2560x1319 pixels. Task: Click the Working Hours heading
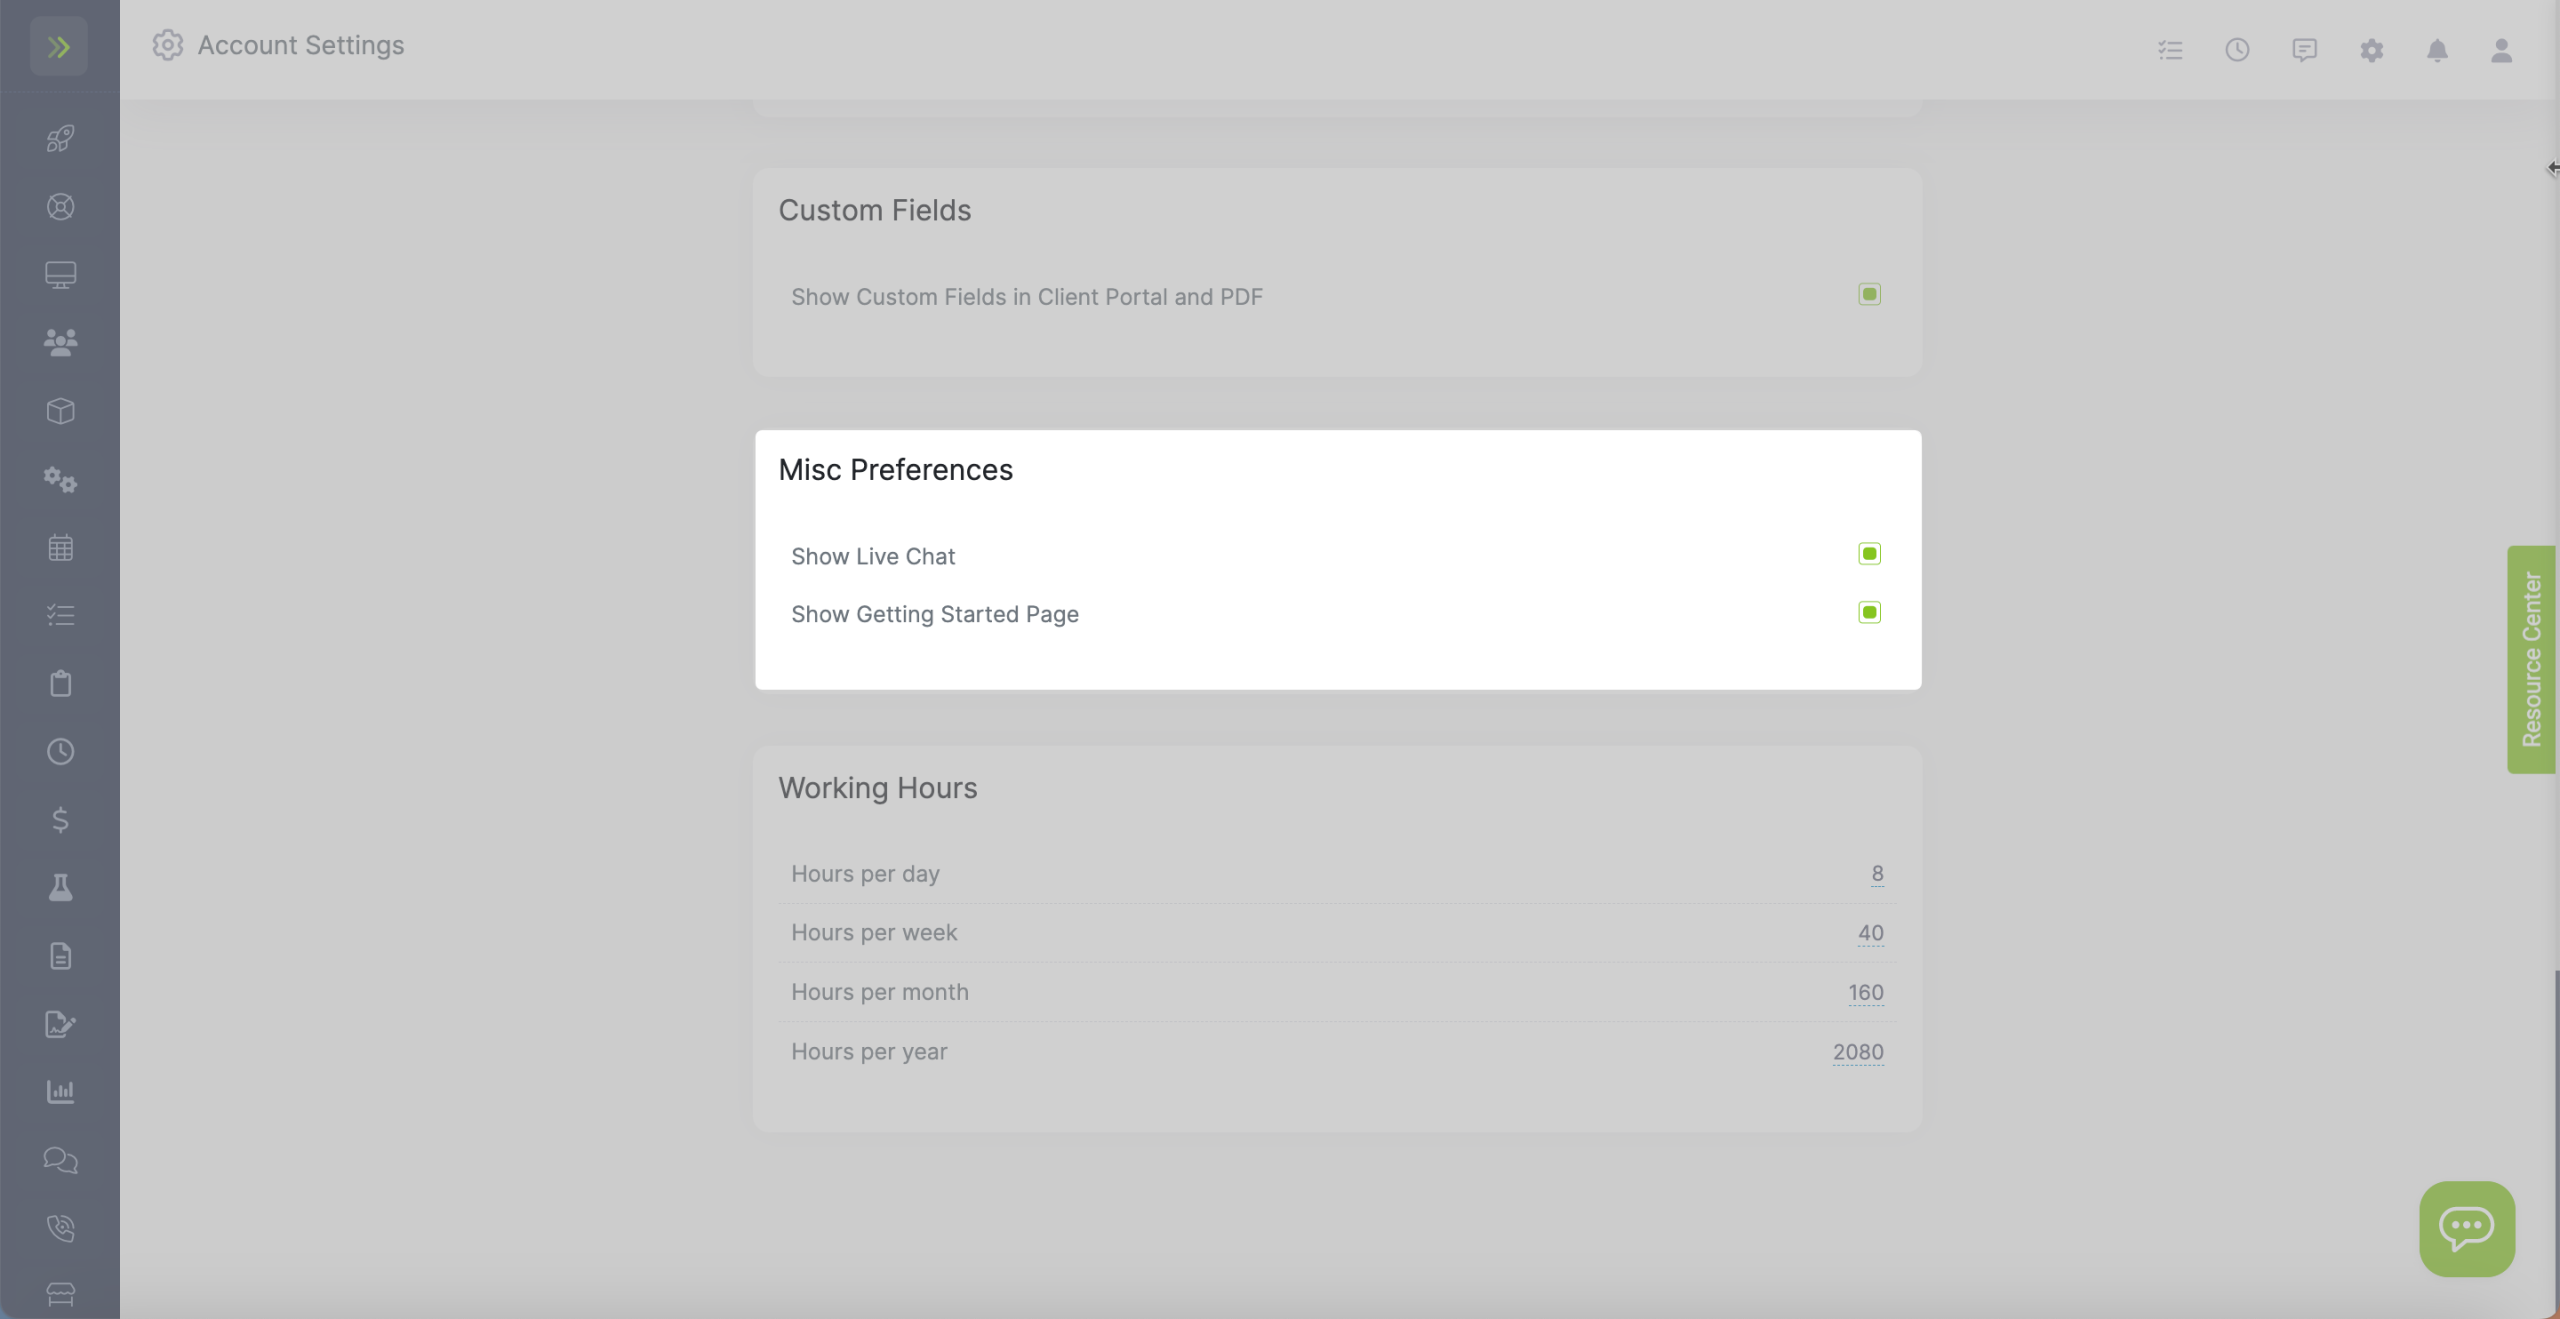pos(877,788)
